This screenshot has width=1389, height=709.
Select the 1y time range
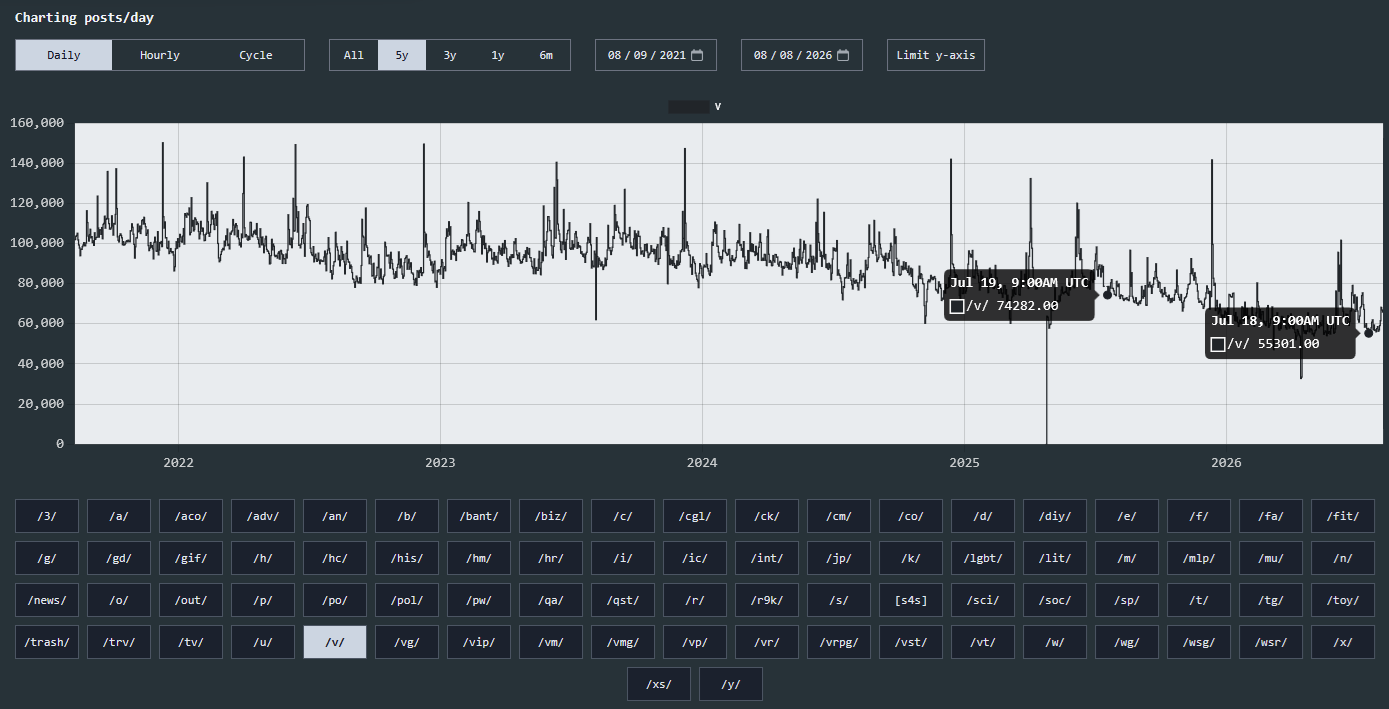[x=498, y=55]
